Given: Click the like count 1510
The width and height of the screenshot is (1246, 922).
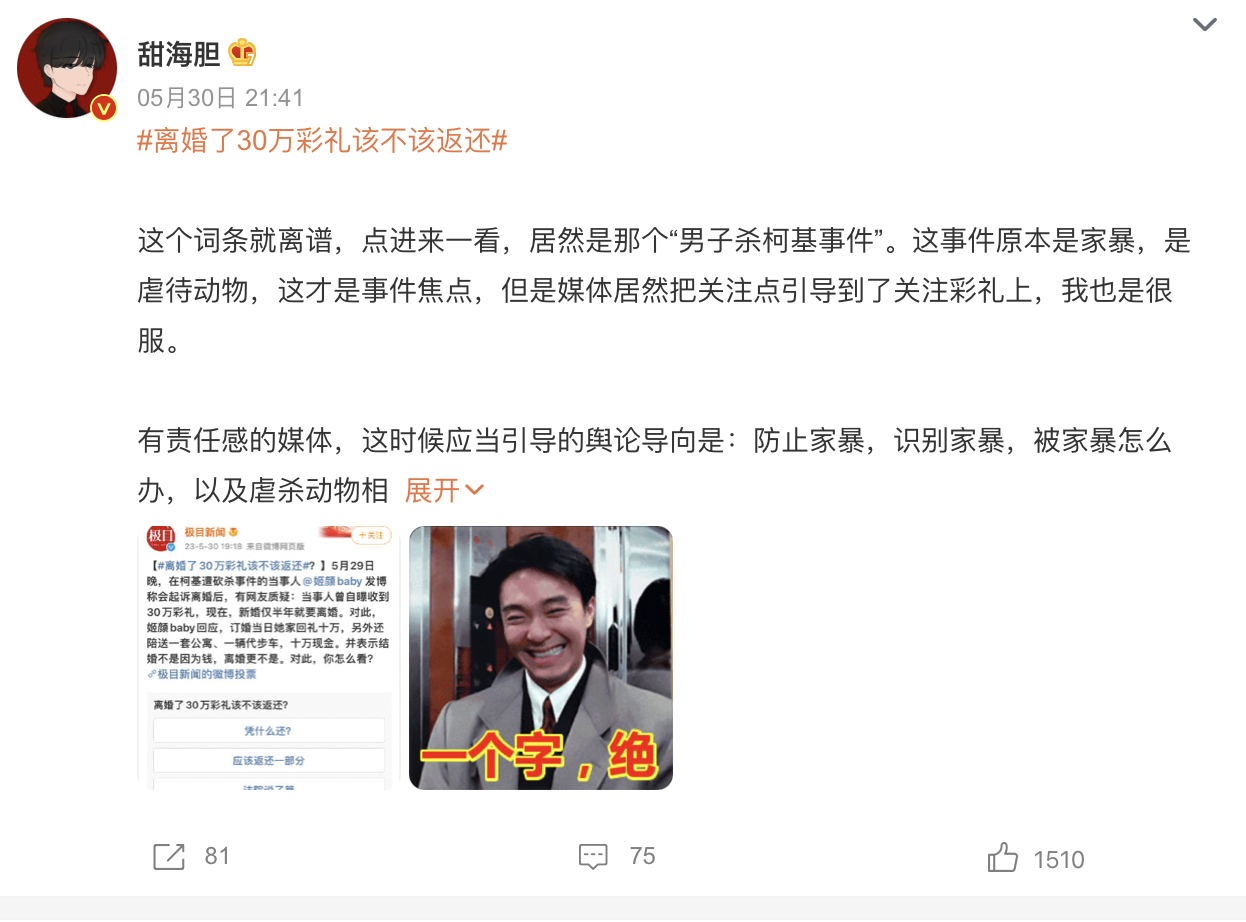Looking at the screenshot, I should [1059, 859].
